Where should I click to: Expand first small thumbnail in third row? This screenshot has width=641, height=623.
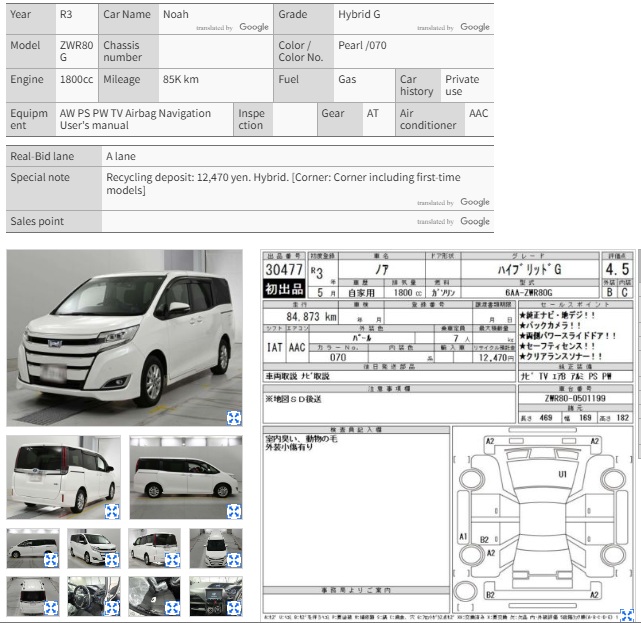click(x=51, y=560)
